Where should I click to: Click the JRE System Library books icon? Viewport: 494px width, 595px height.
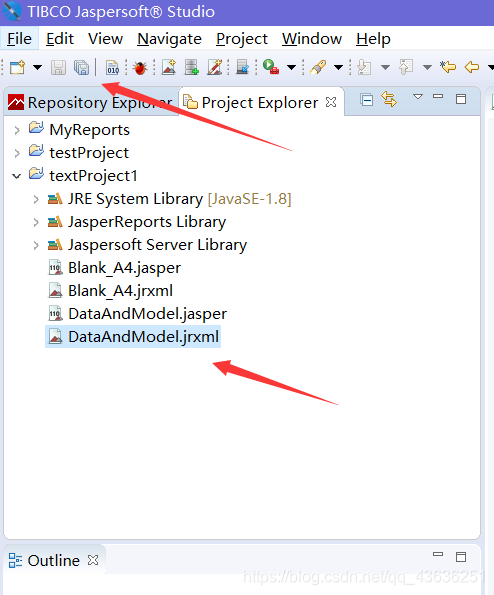pos(55,199)
